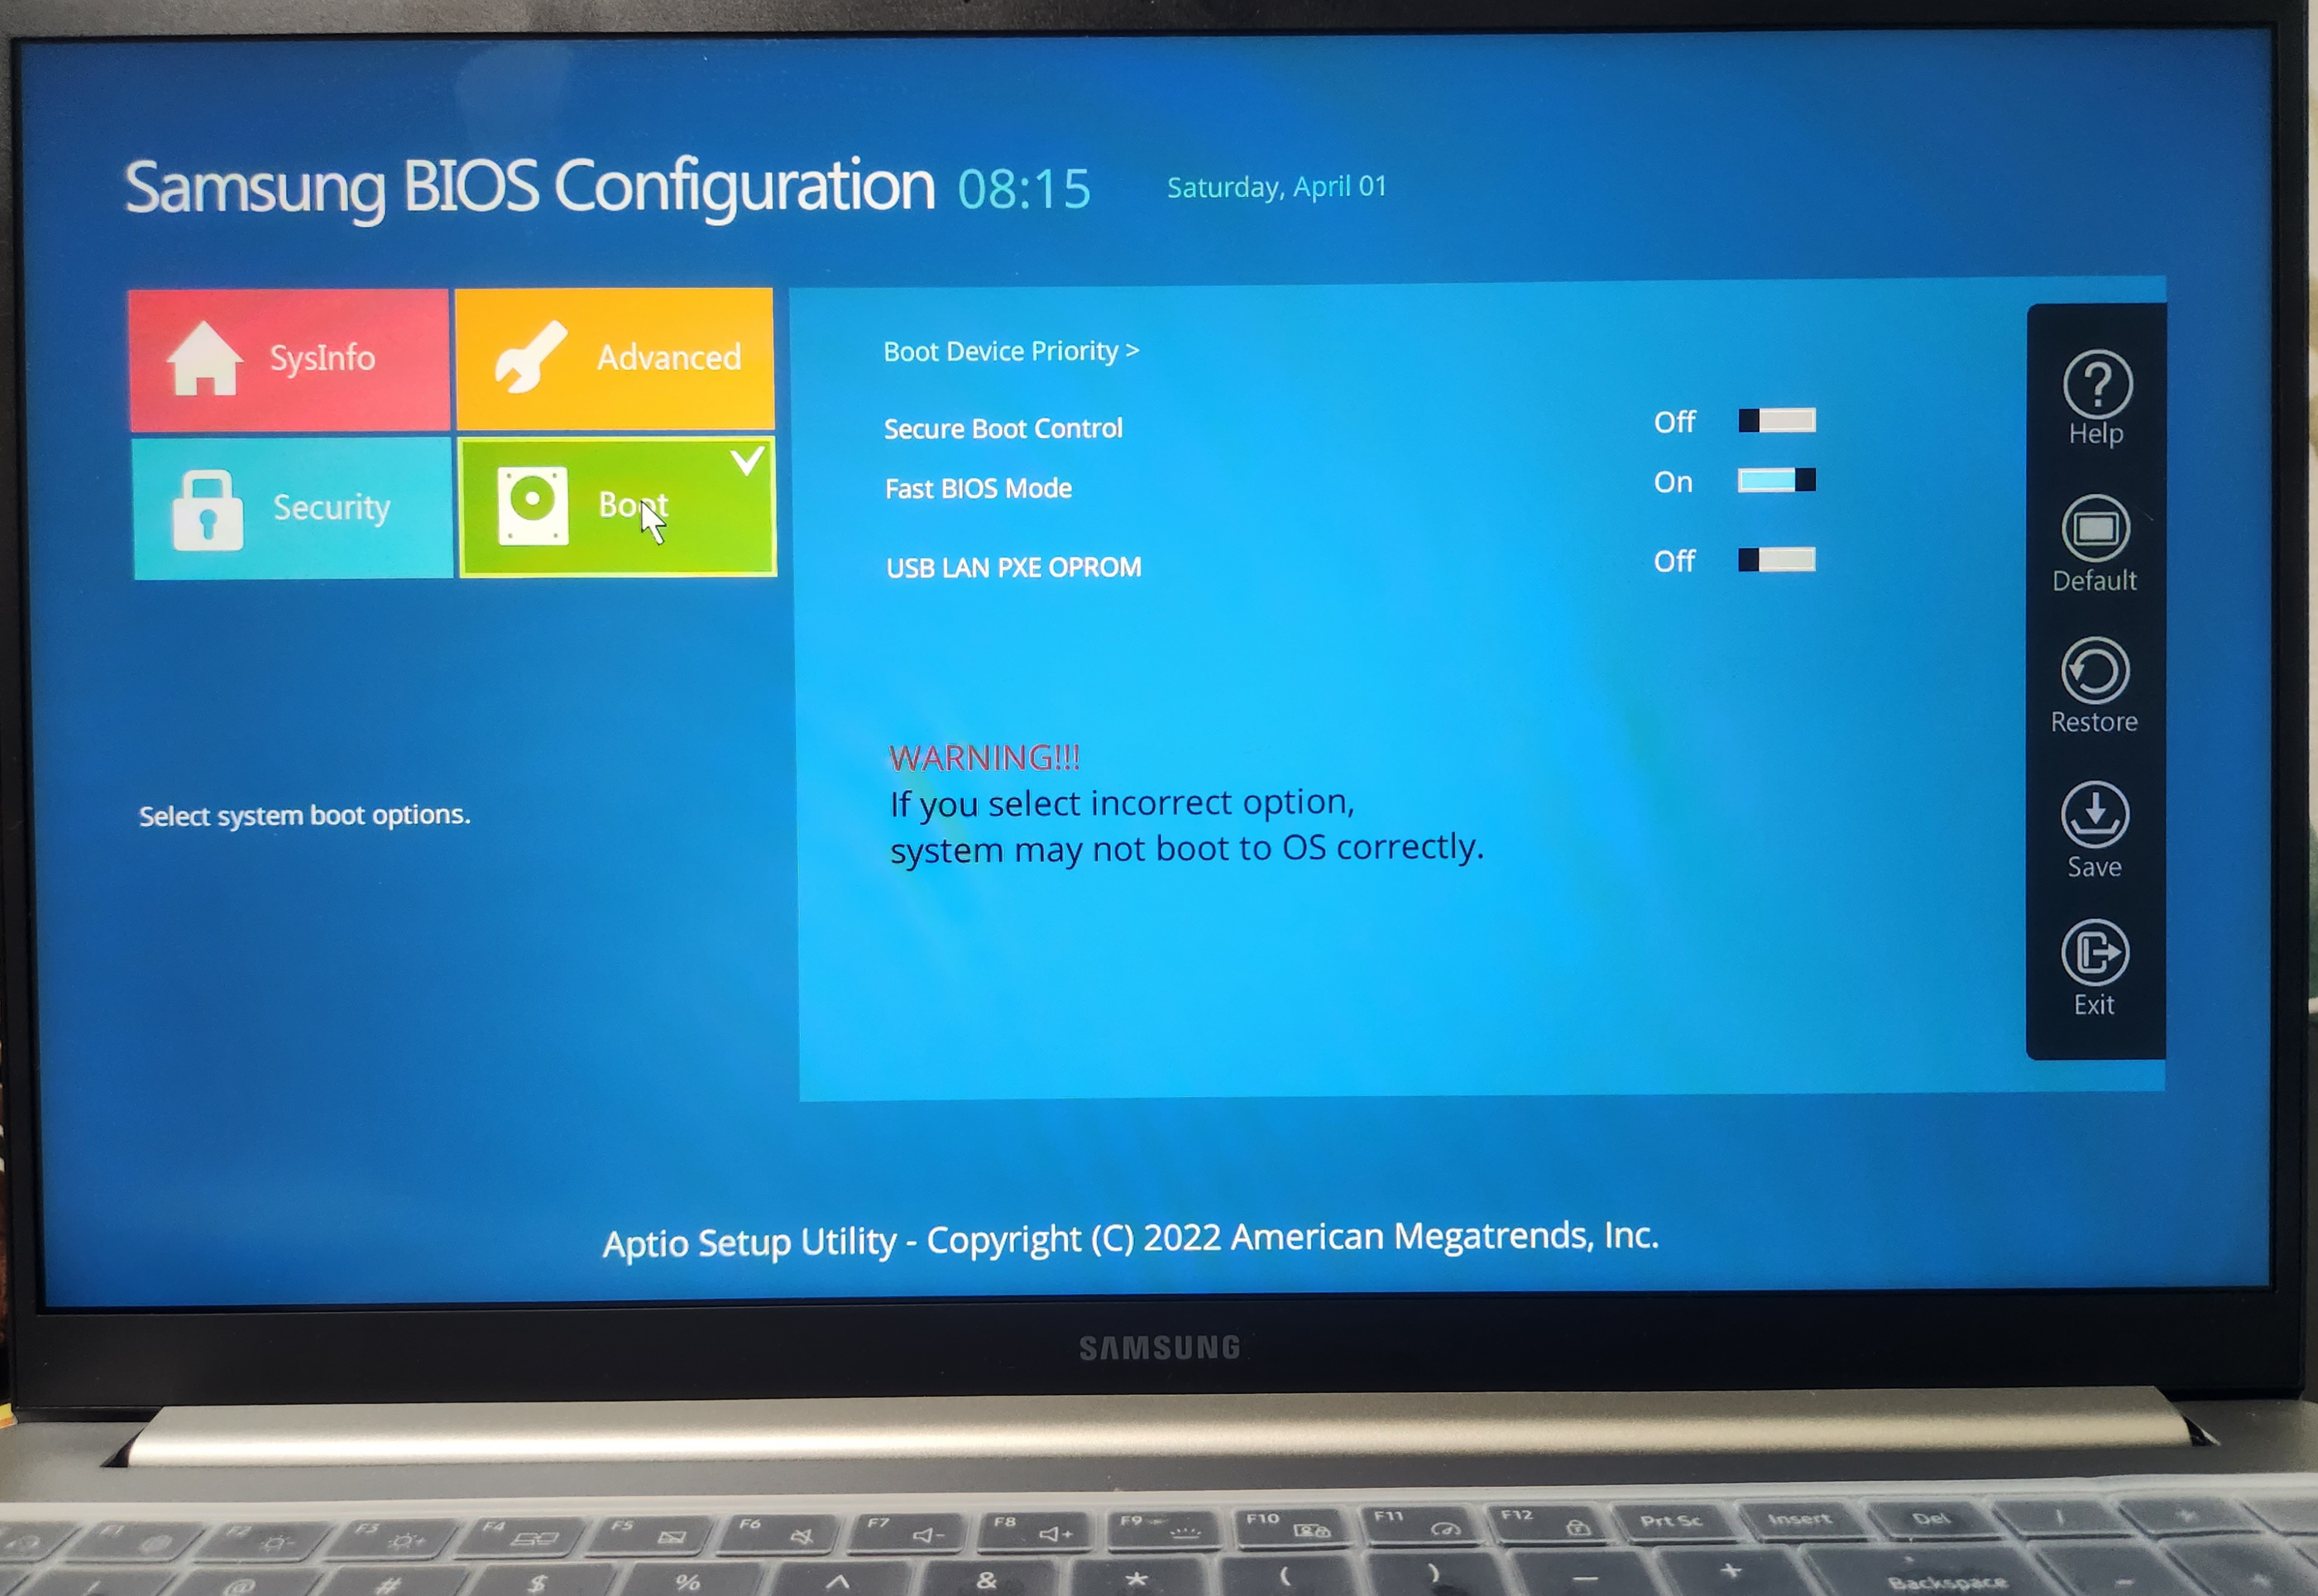2318x1596 pixels.
Task: Open the Boot Device Priority submenu
Action: pos(1010,351)
